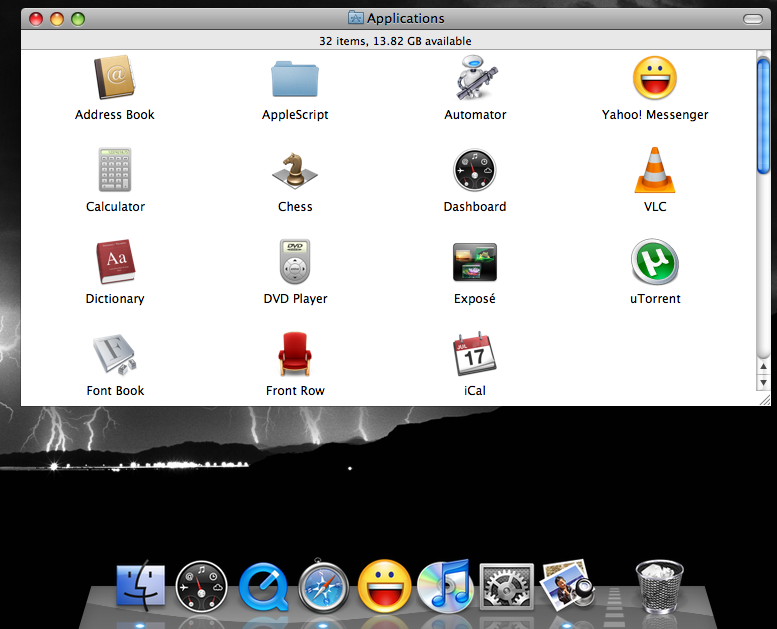Click the "Automator" label text
Image resolution: width=777 pixels, height=629 pixels.
coord(475,114)
